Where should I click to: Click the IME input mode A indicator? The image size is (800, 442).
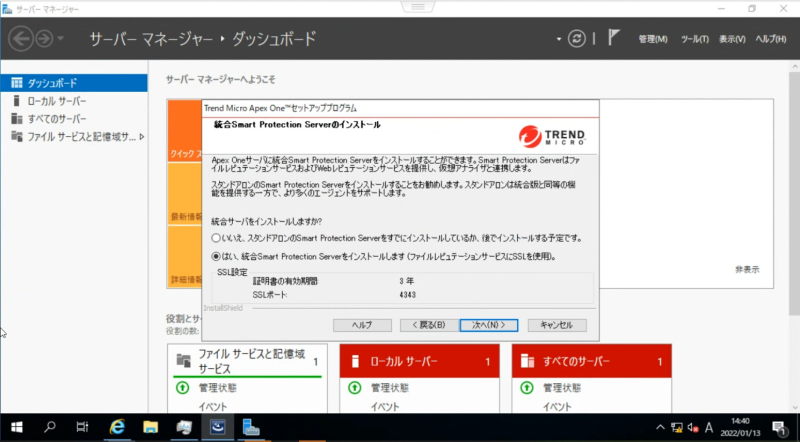[x=709, y=428]
